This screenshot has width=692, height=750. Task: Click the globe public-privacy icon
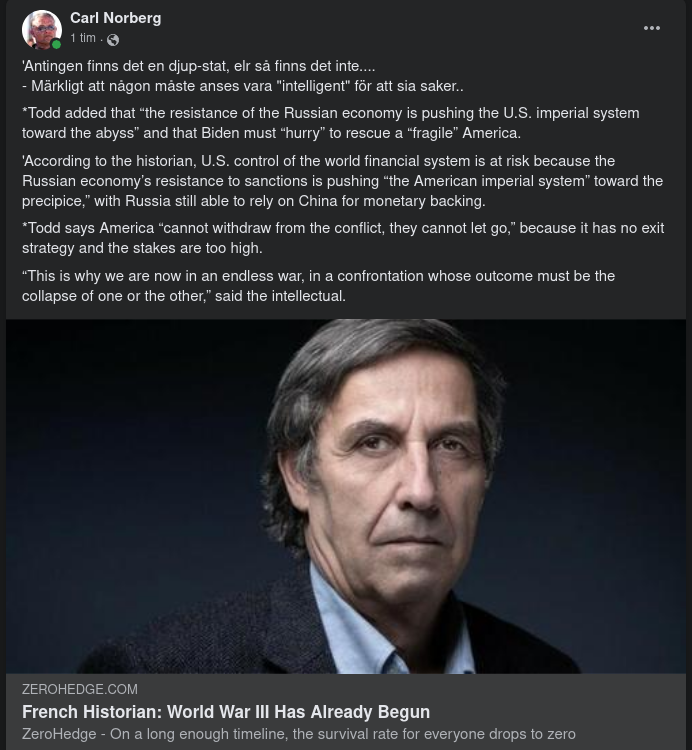tap(113, 40)
